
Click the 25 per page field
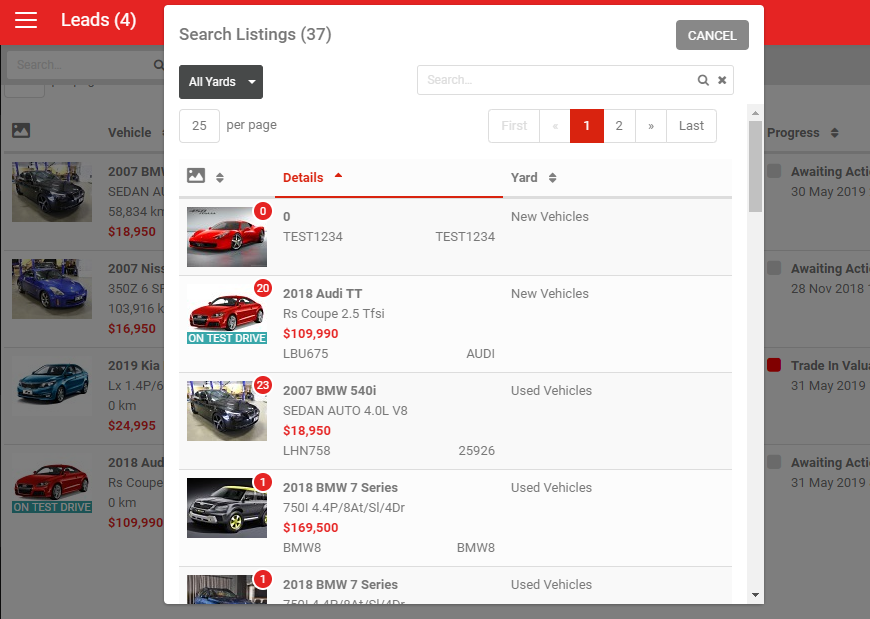(199, 125)
